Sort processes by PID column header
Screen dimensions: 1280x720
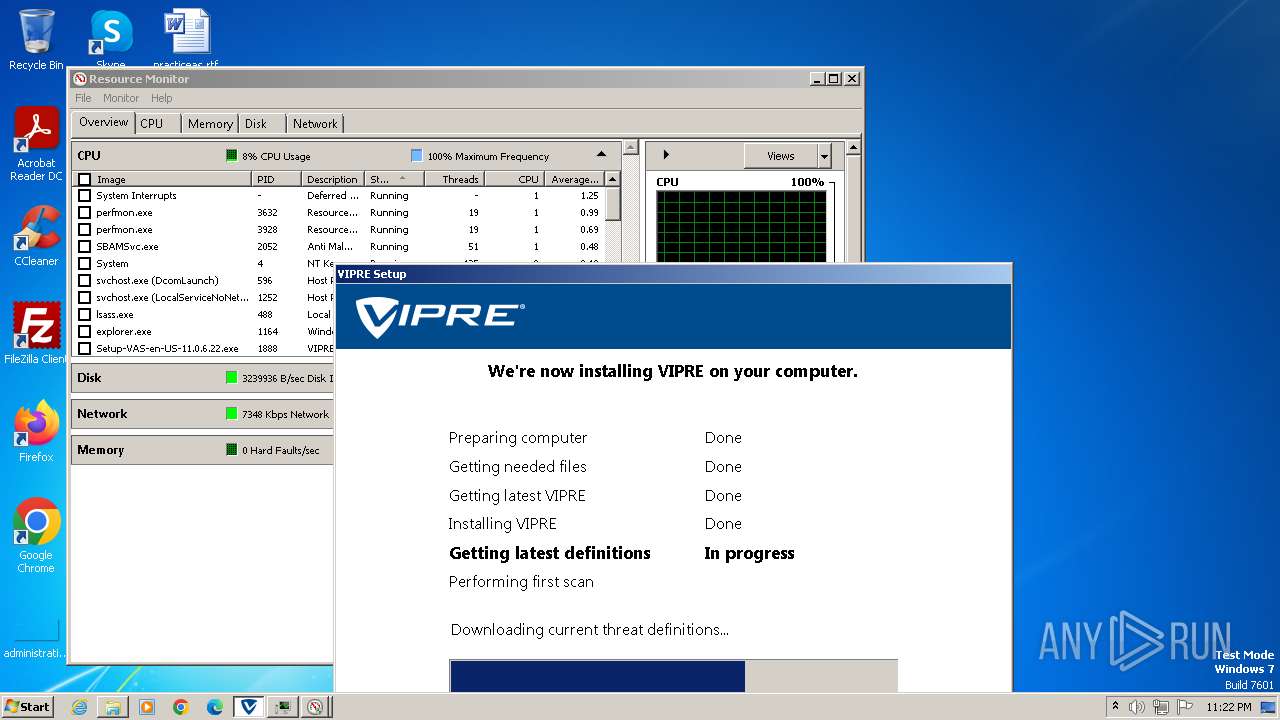click(276, 179)
